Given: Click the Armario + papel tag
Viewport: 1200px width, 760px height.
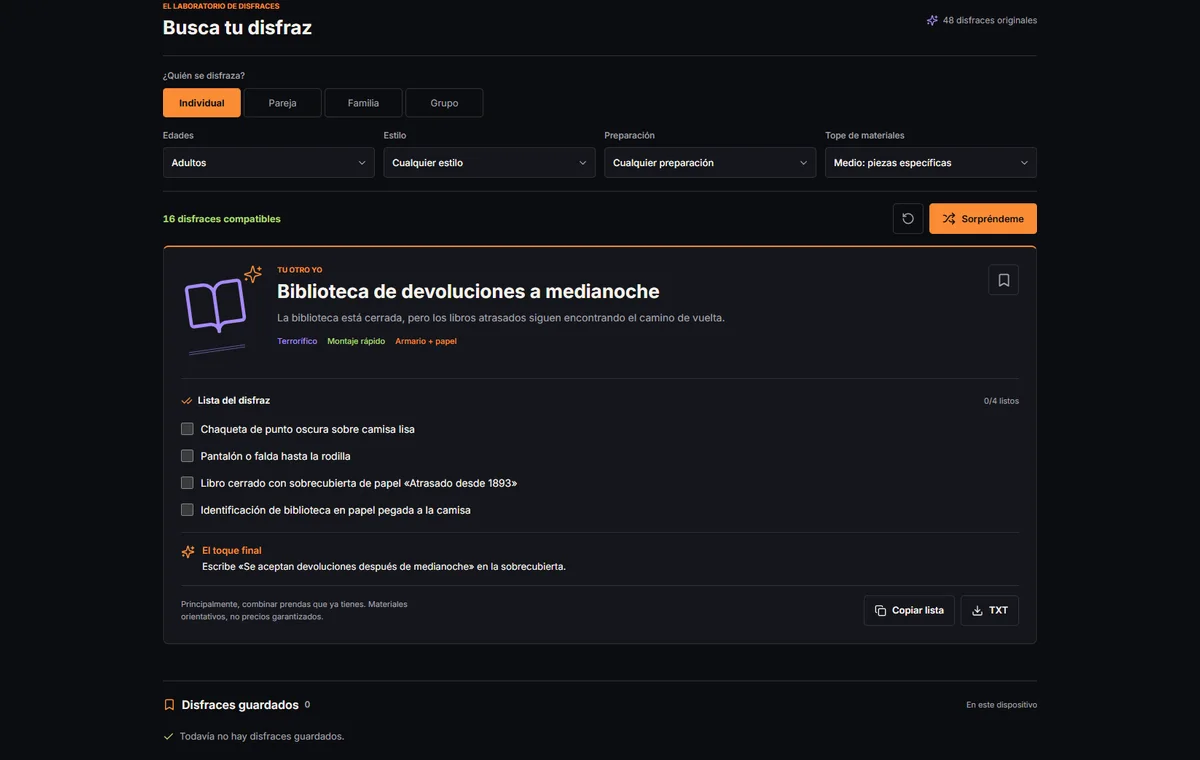Looking at the screenshot, I should pos(426,341).
